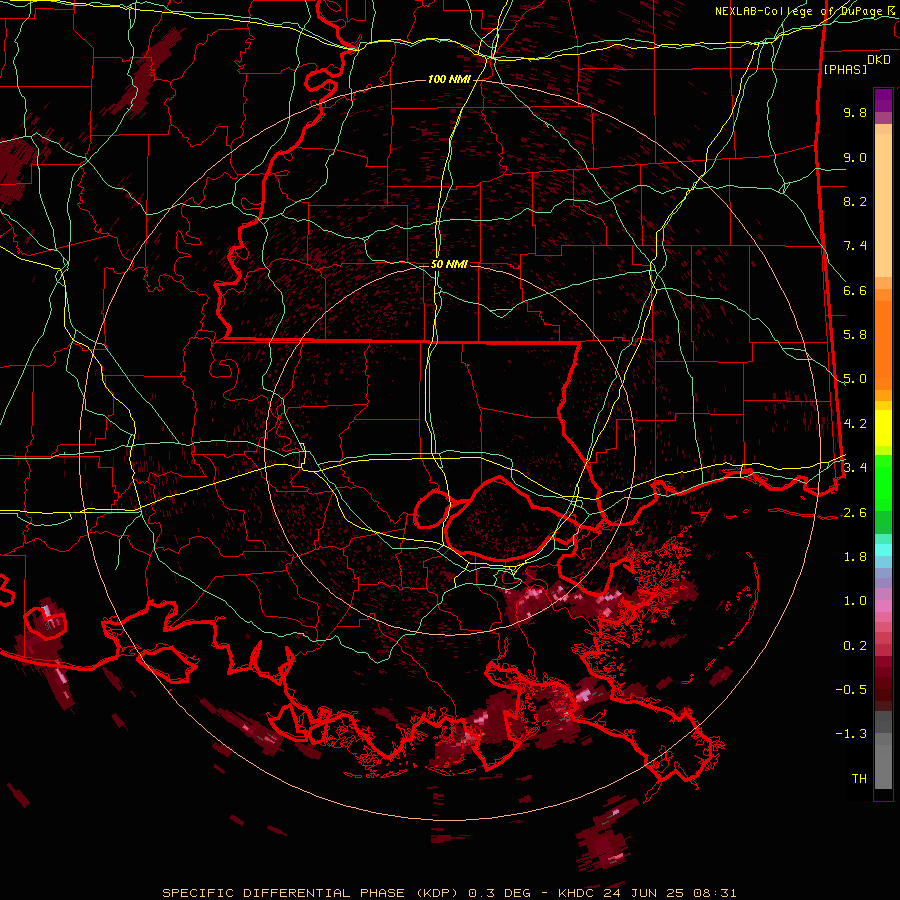The width and height of the screenshot is (900, 900).
Task: Click the "DKD" label above the color bar
Action: tap(879, 60)
